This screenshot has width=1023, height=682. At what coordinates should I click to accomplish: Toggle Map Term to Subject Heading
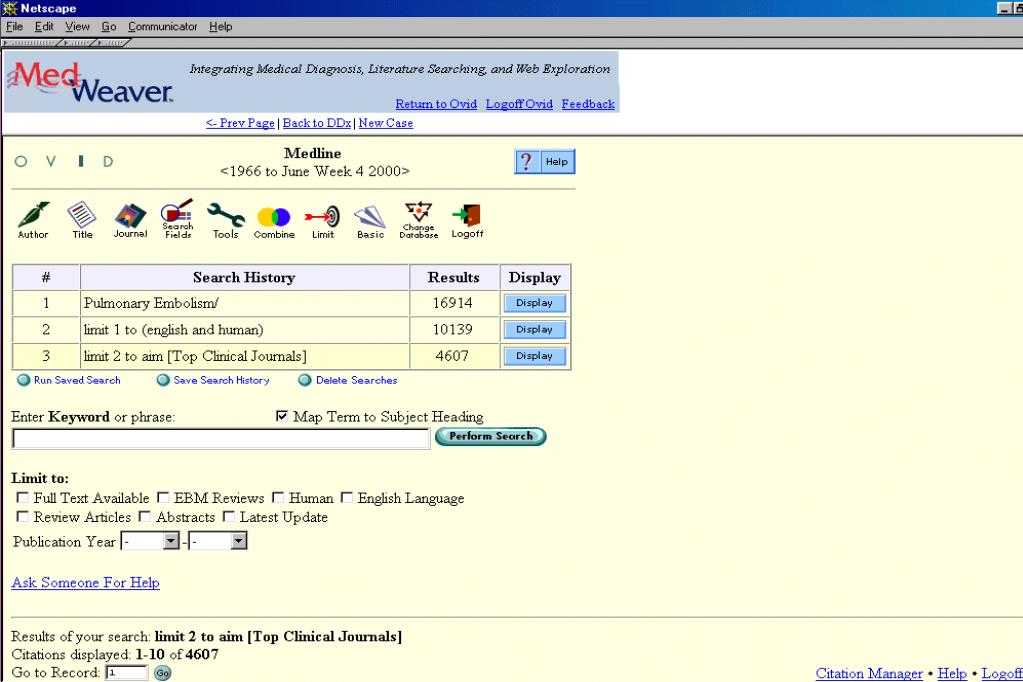click(282, 416)
